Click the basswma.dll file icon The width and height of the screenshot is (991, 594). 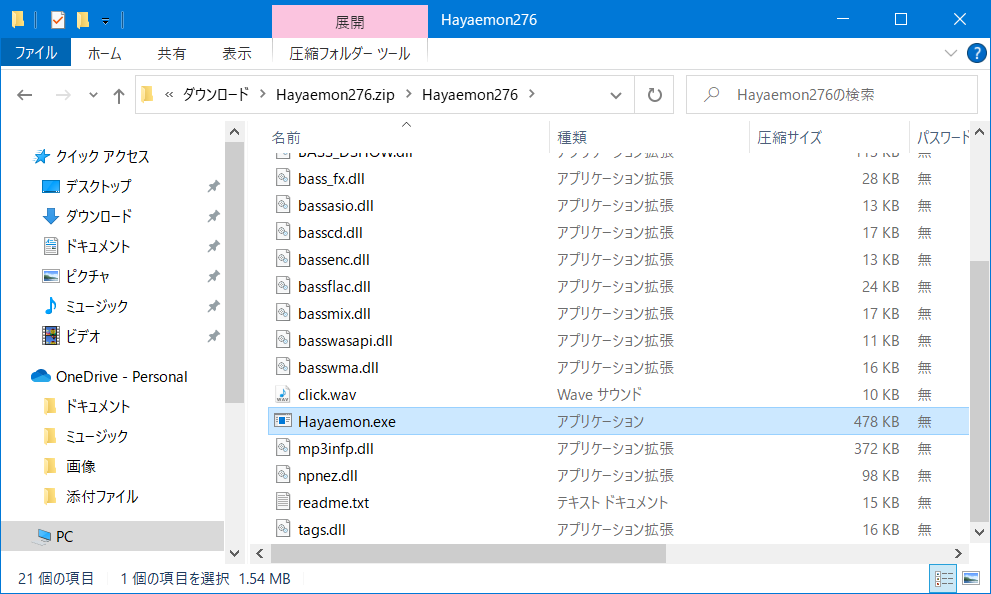(x=283, y=367)
